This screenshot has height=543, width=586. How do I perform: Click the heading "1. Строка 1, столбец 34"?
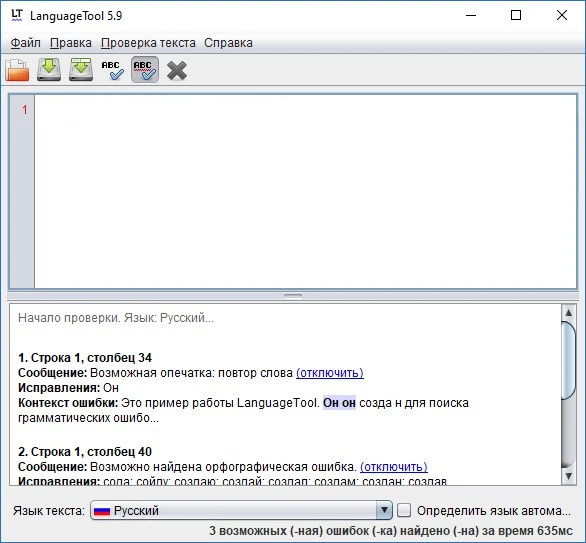(85, 358)
